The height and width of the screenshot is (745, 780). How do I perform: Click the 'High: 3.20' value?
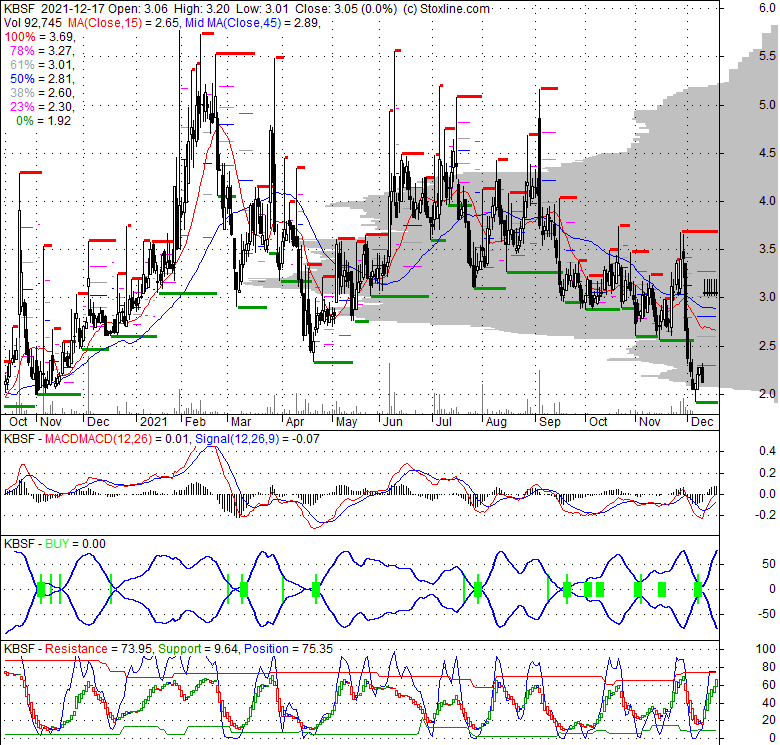202,9
